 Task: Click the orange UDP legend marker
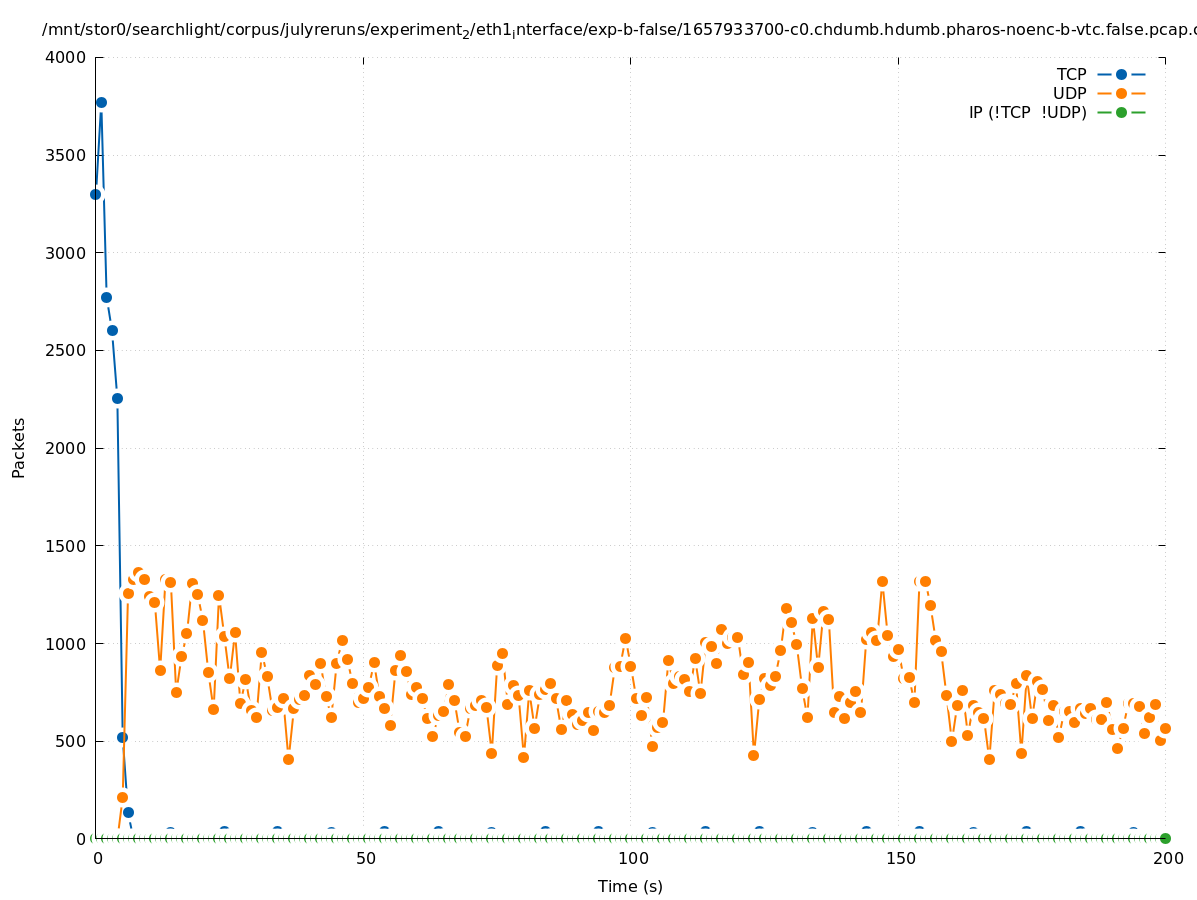pos(1121,93)
